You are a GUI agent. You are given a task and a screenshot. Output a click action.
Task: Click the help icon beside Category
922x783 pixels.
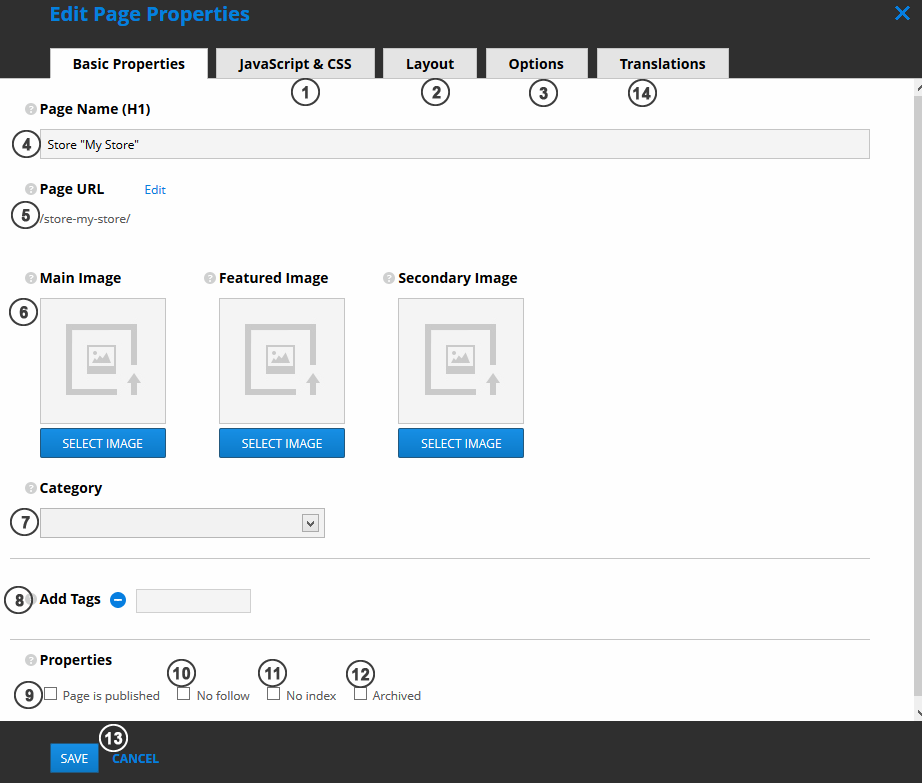pyautogui.click(x=31, y=489)
